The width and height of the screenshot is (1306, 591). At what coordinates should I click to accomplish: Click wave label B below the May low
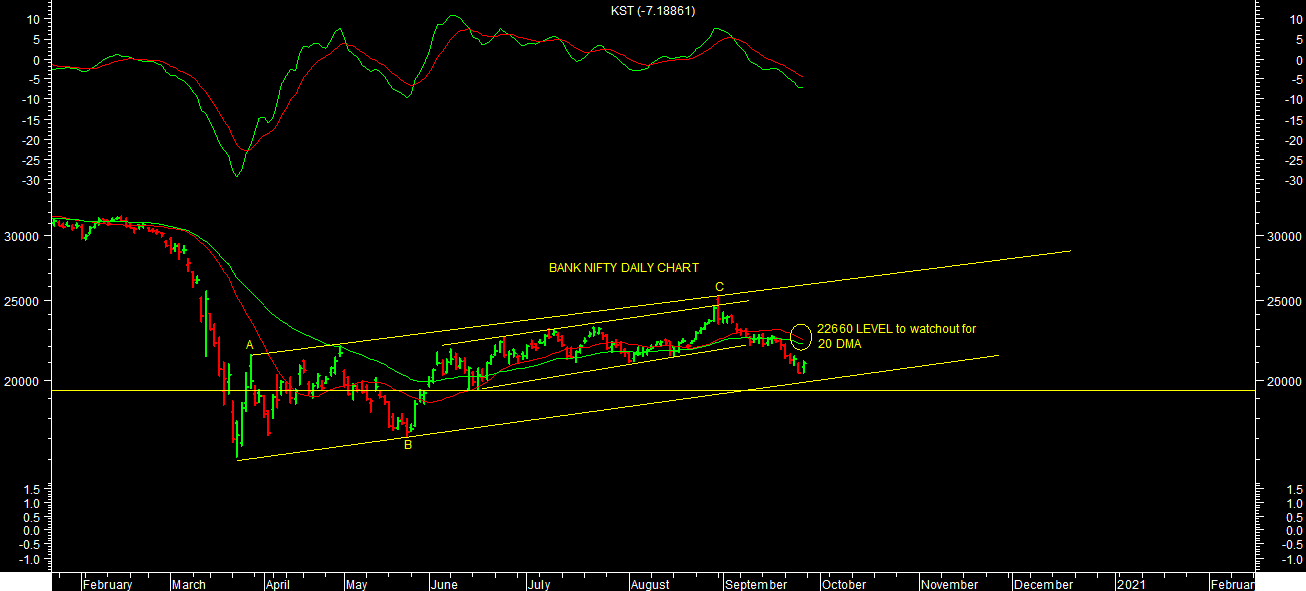pos(407,445)
